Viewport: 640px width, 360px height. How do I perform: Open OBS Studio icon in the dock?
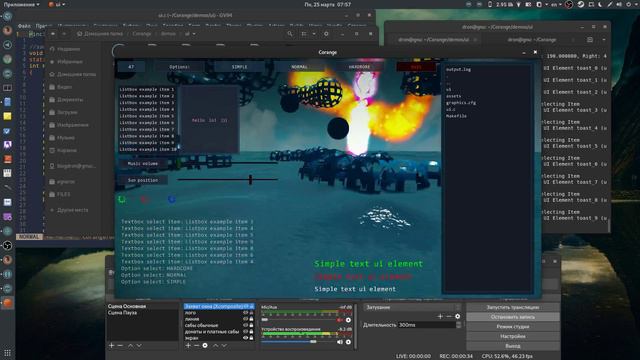(x=7, y=245)
